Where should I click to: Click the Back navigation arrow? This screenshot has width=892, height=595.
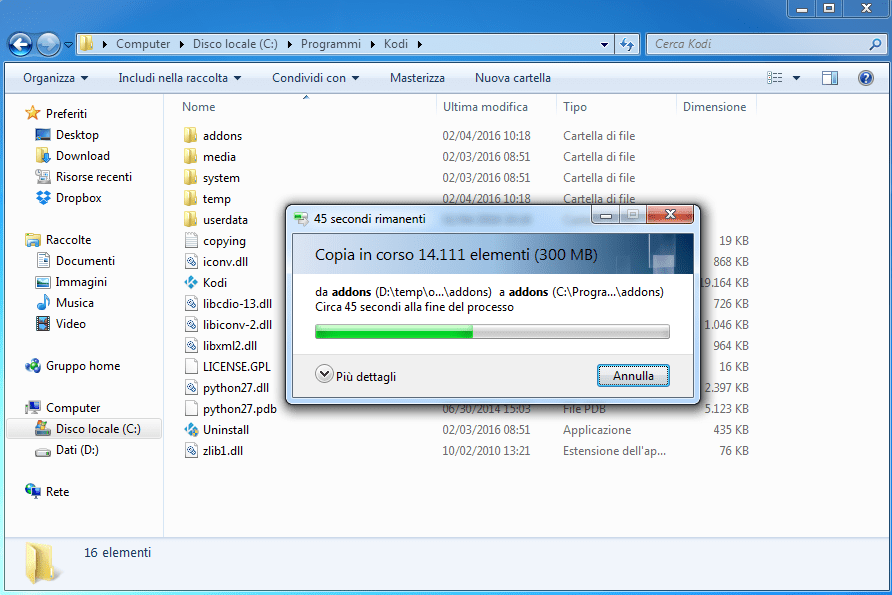[20, 44]
